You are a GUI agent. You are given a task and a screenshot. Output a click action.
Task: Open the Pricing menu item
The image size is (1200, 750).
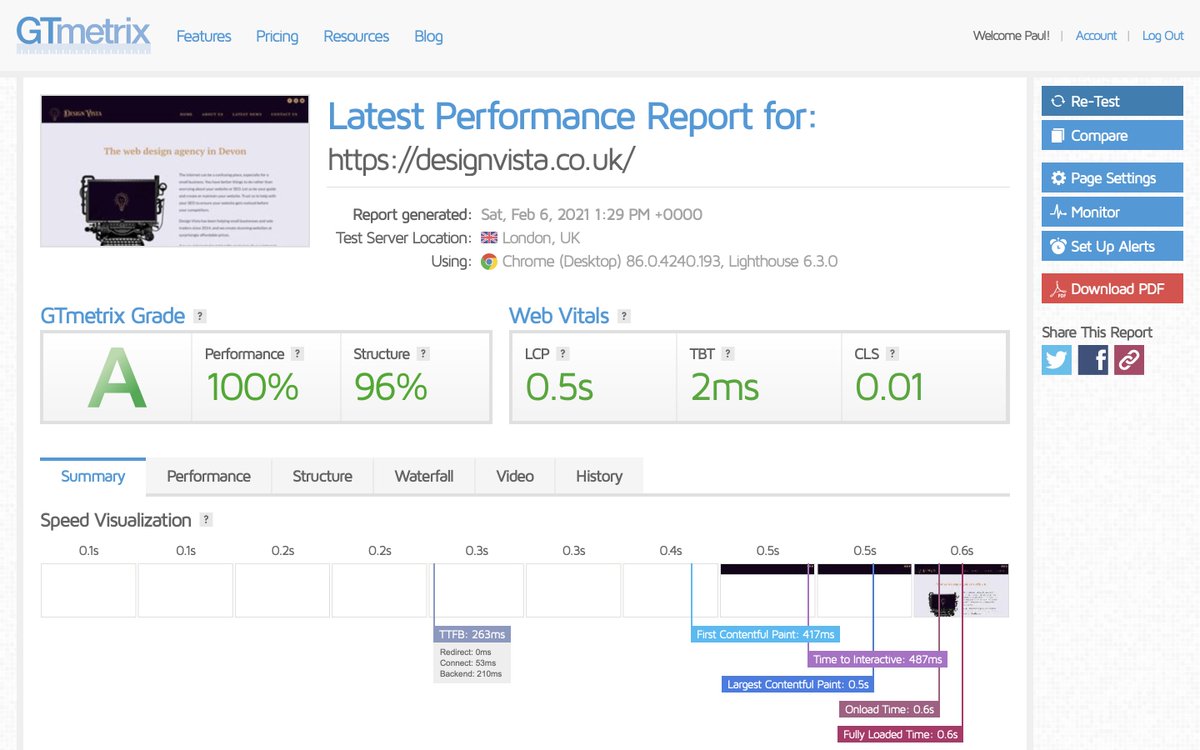click(276, 36)
